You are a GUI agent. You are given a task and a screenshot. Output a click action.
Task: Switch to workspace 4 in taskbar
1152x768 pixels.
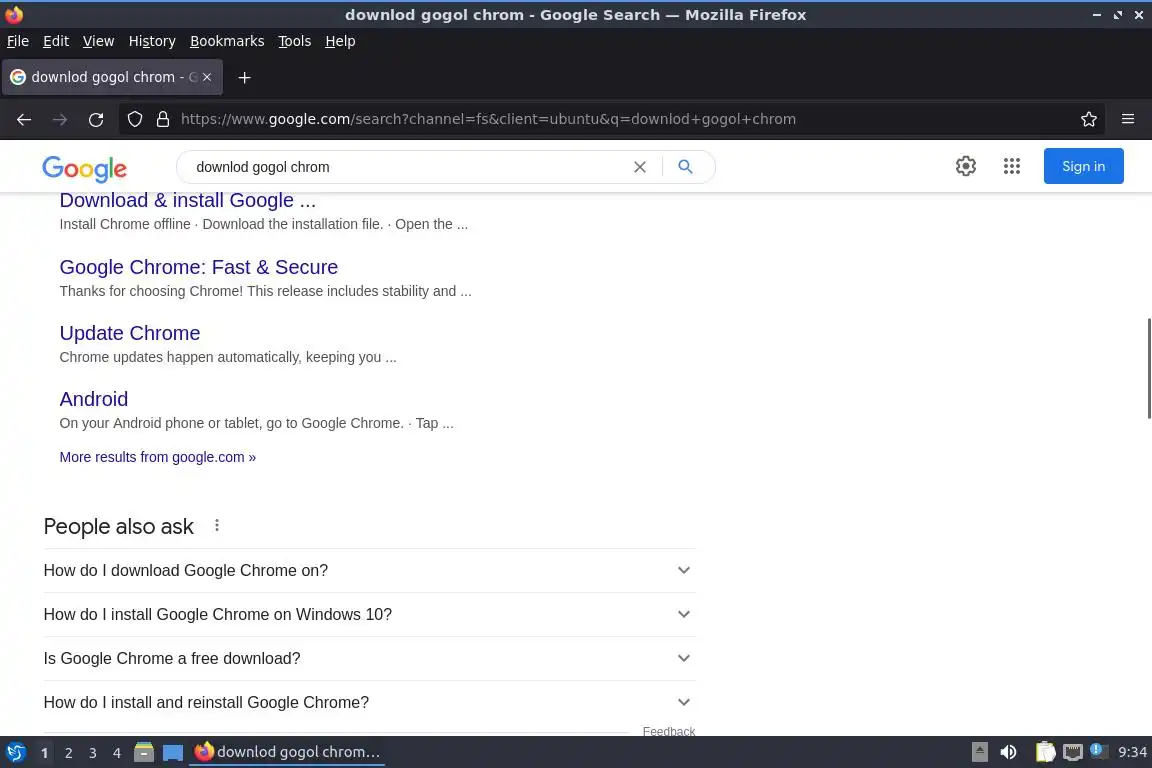(x=117, y=753)
